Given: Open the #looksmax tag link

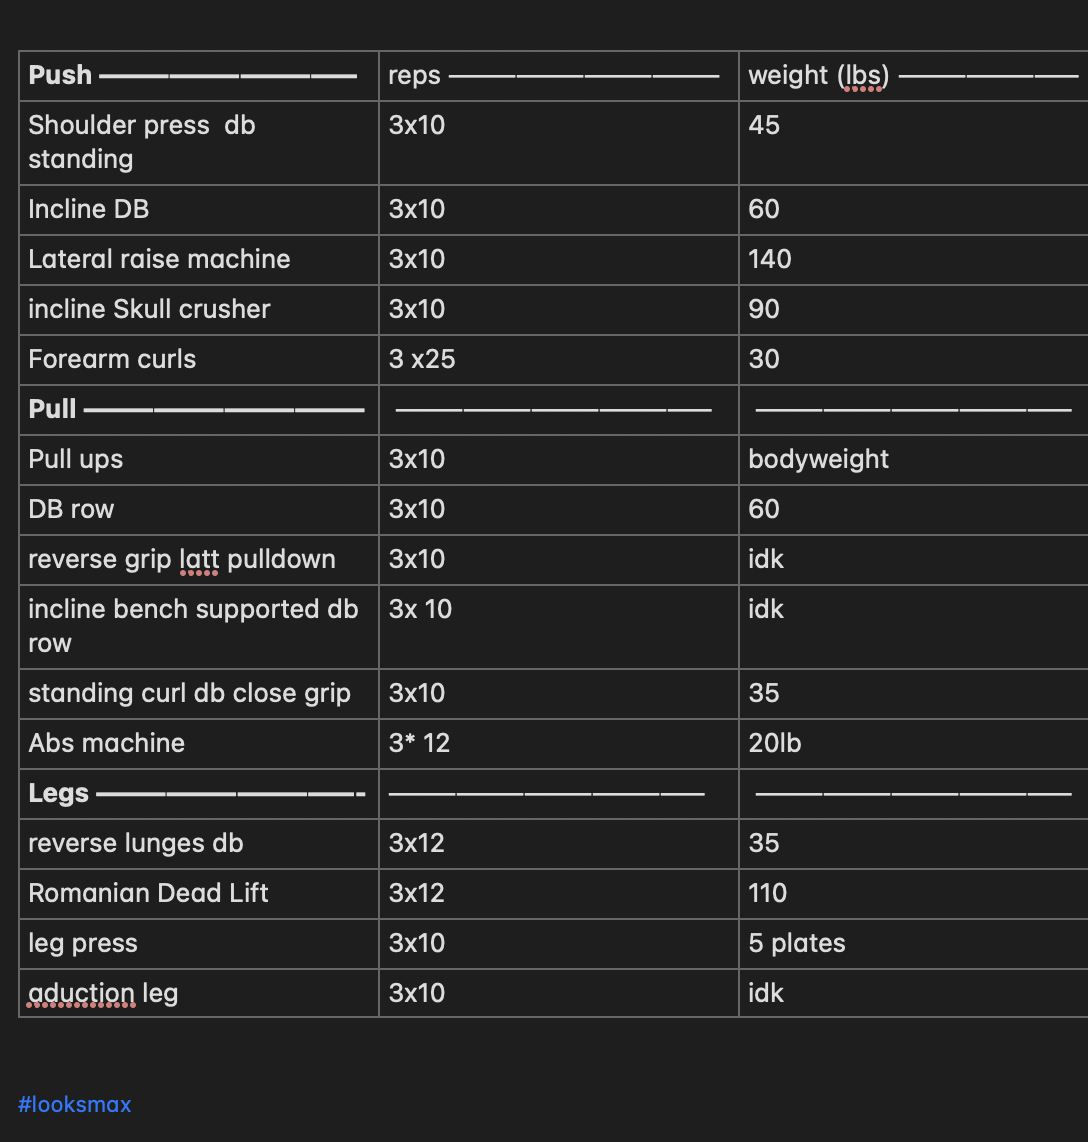Looking at the screenshot, I should (x=74, y=1104).
